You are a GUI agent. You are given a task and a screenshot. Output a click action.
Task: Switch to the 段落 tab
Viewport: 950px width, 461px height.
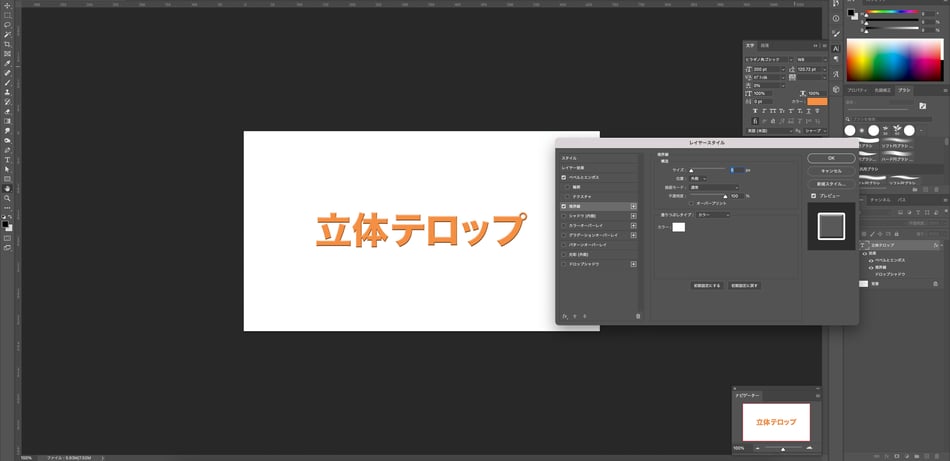(x=765, y=45)
